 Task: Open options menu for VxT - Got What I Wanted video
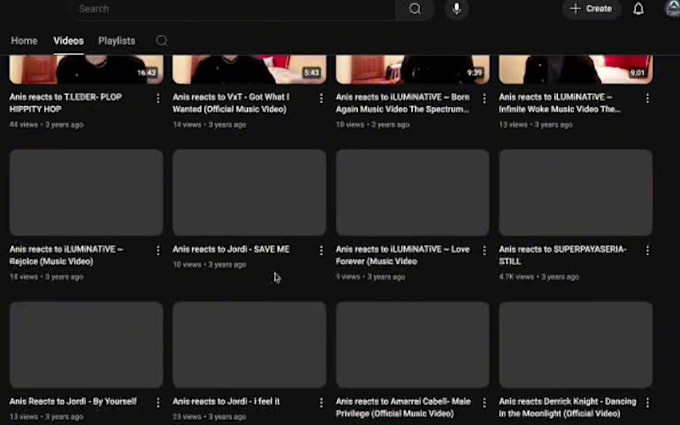pyautogui.click(x=321, y=98)
